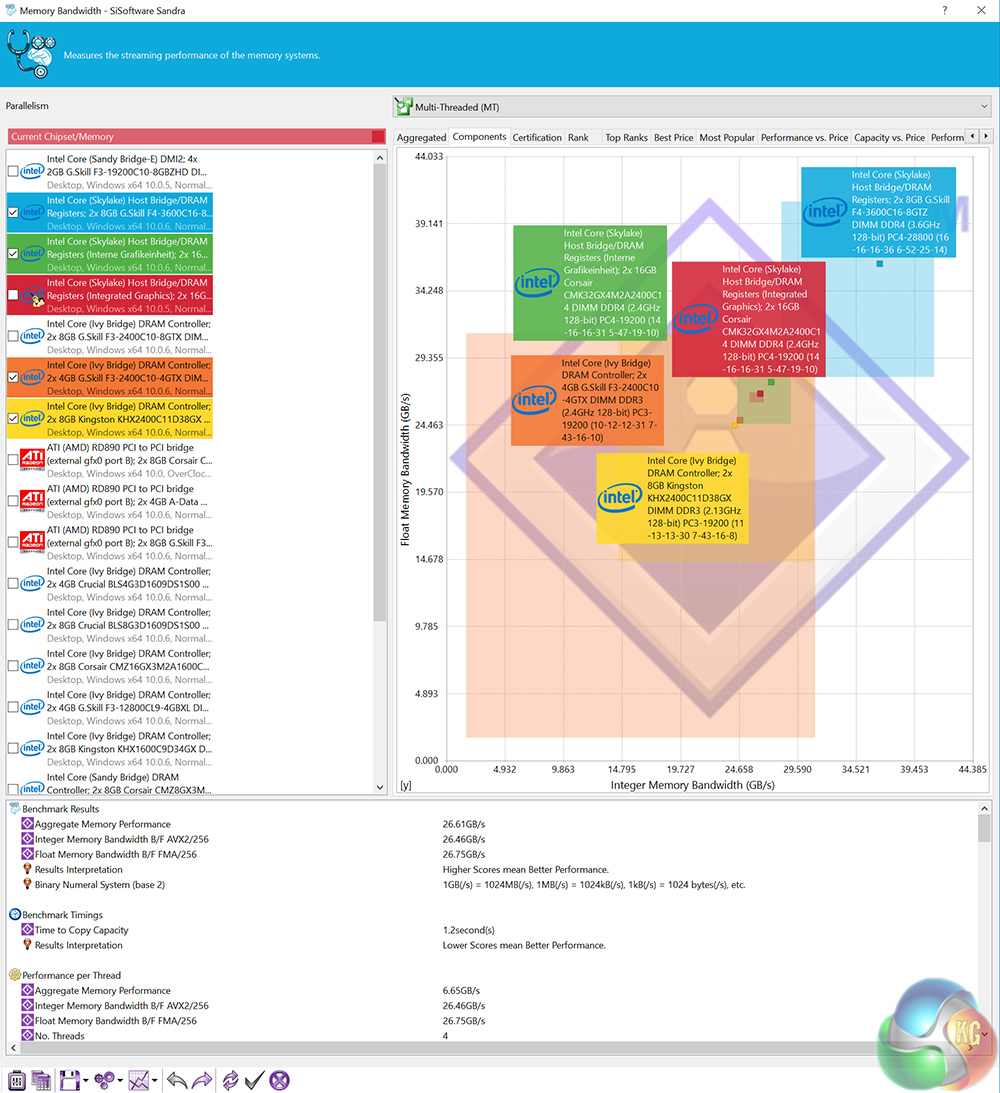Click the chipset list scroll-down arrow
This screenshot has height=1093, width=1000.
pyautogui.click(x=380, y=787)
